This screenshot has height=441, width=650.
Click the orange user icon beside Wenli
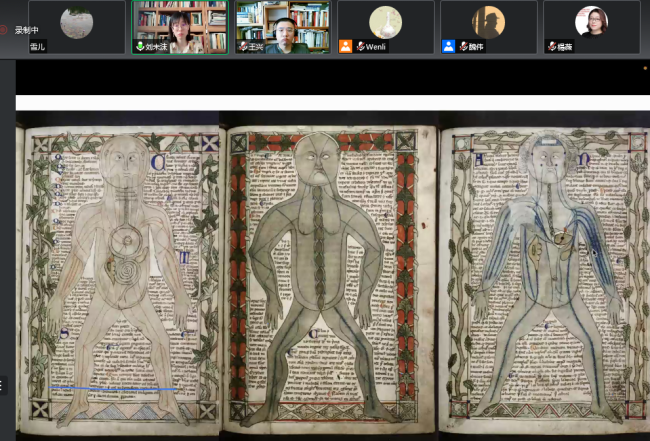click(x=345, y=46)
